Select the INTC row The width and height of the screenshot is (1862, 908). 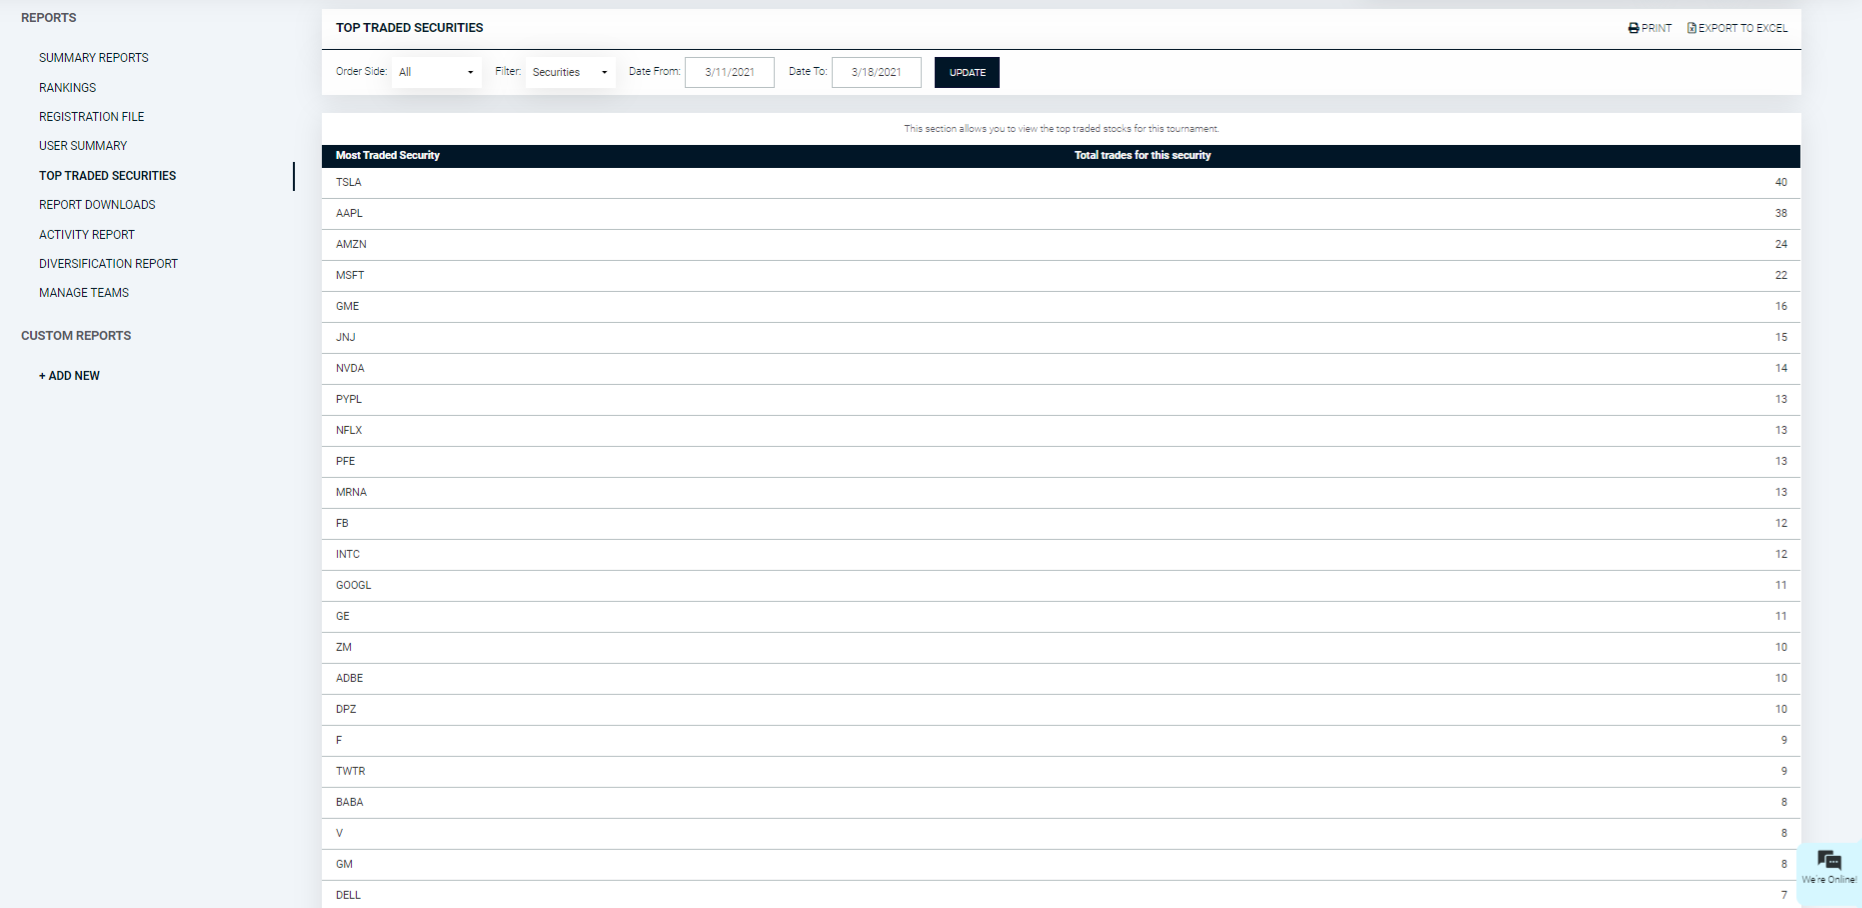1061,554
